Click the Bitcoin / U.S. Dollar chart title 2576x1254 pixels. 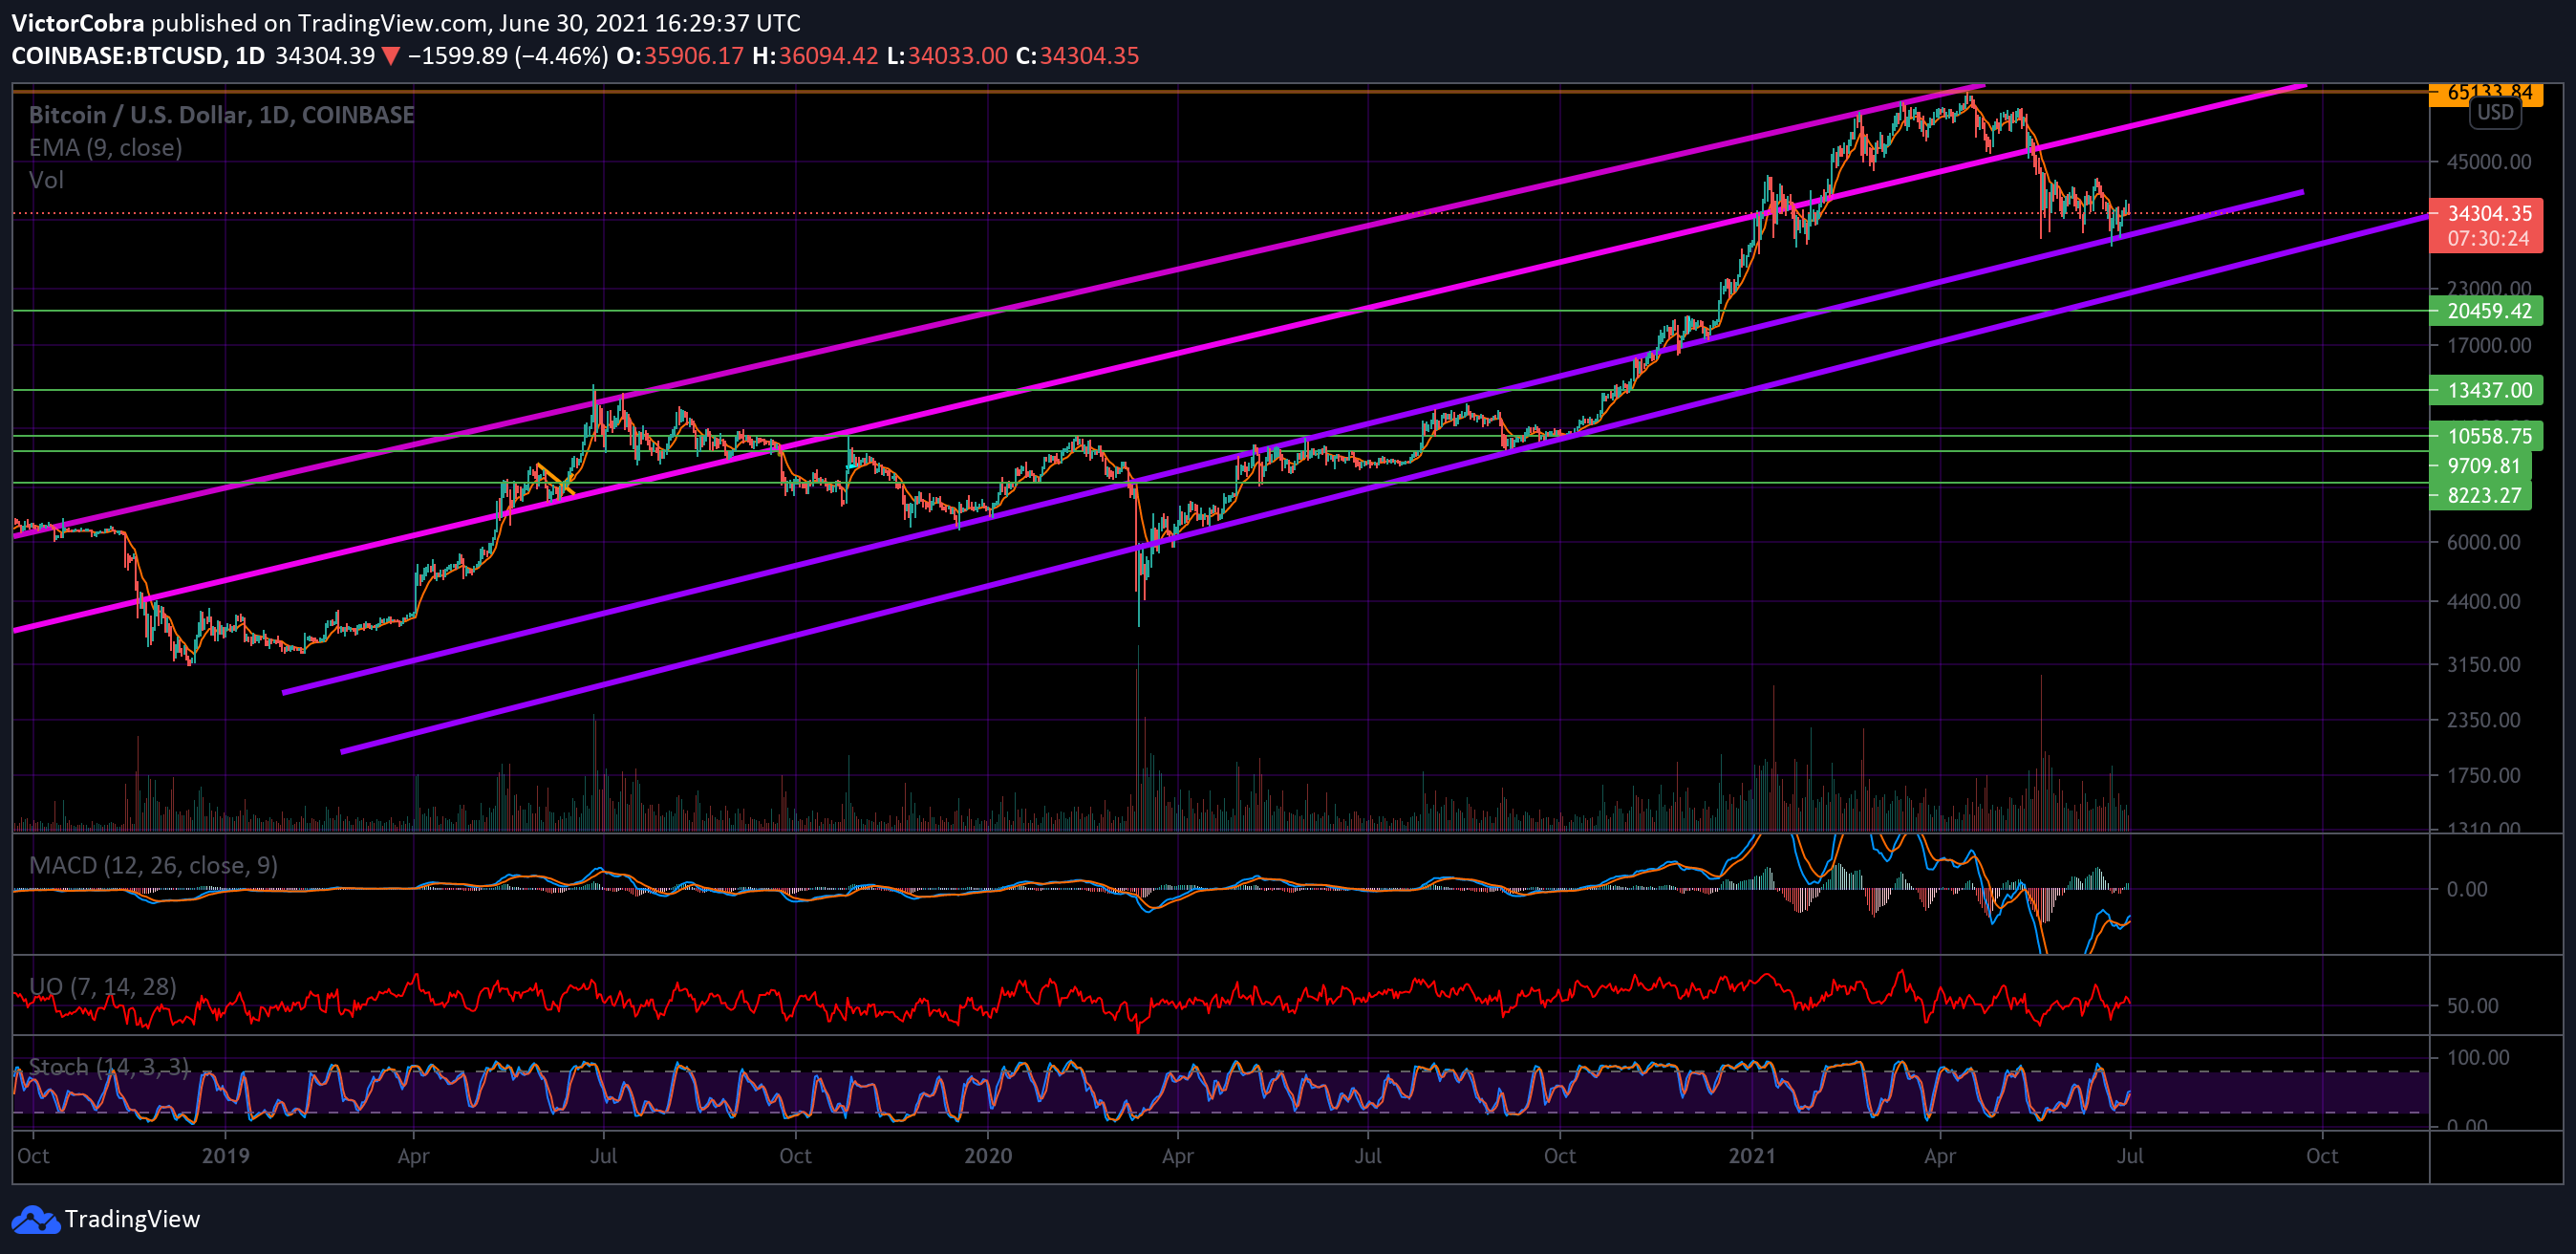point(221,115)
